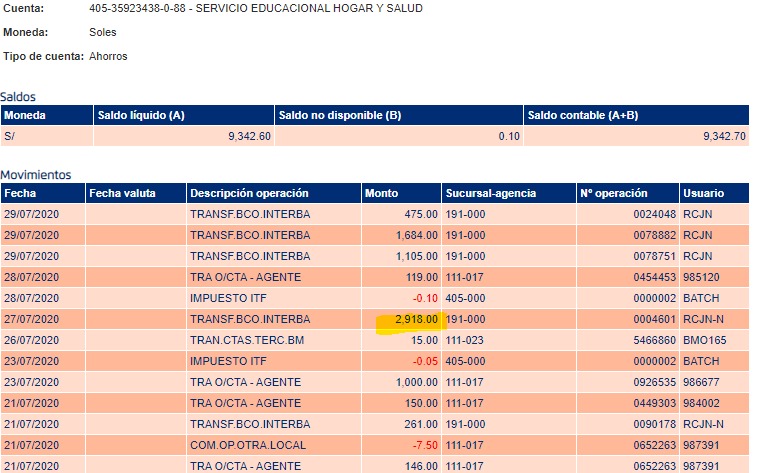The height and width of the screenshot is (473, 770).
Task: Click the negative -7.50 amount
Action: point(423,445)
